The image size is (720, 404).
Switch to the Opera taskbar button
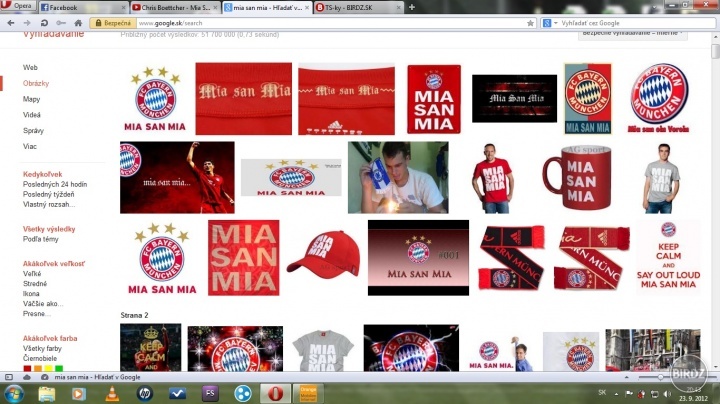click(276, 394)
